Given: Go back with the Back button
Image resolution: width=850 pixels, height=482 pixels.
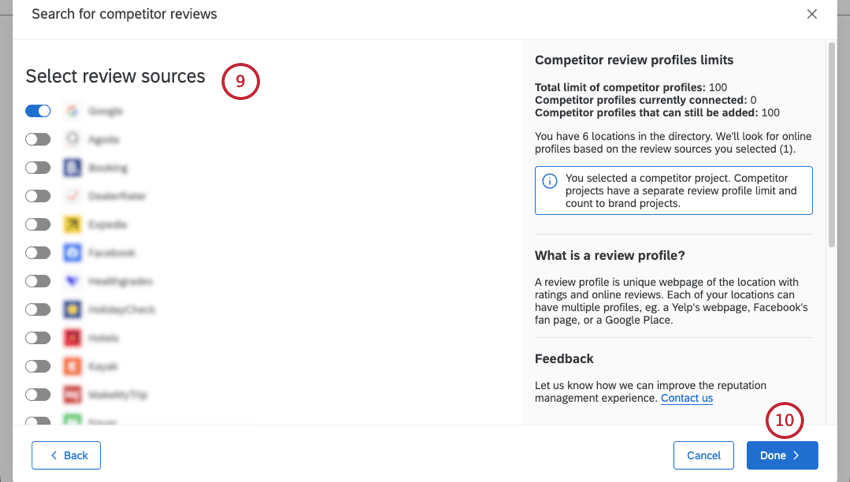Looking at the screenshot, I should (66, 456).
